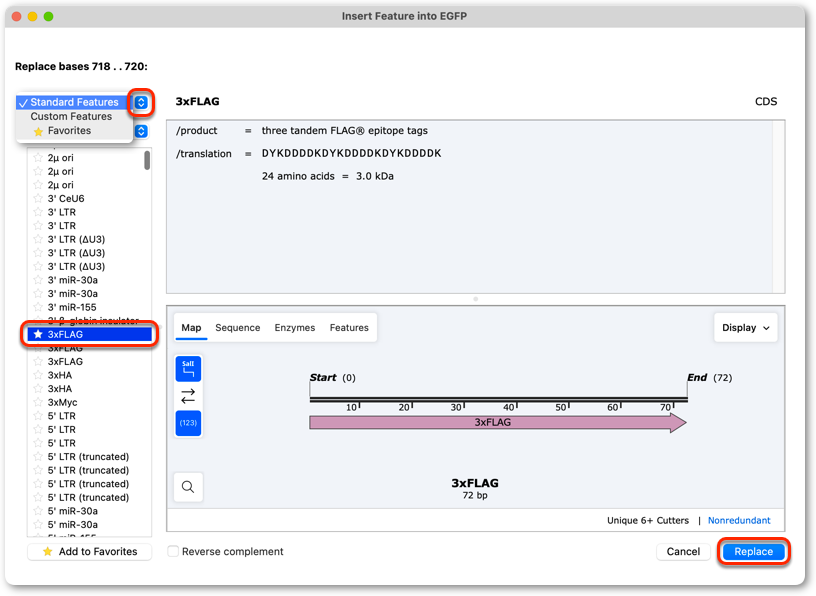Switch to the Features tab
816x596 pixels.
pos(349,328)
